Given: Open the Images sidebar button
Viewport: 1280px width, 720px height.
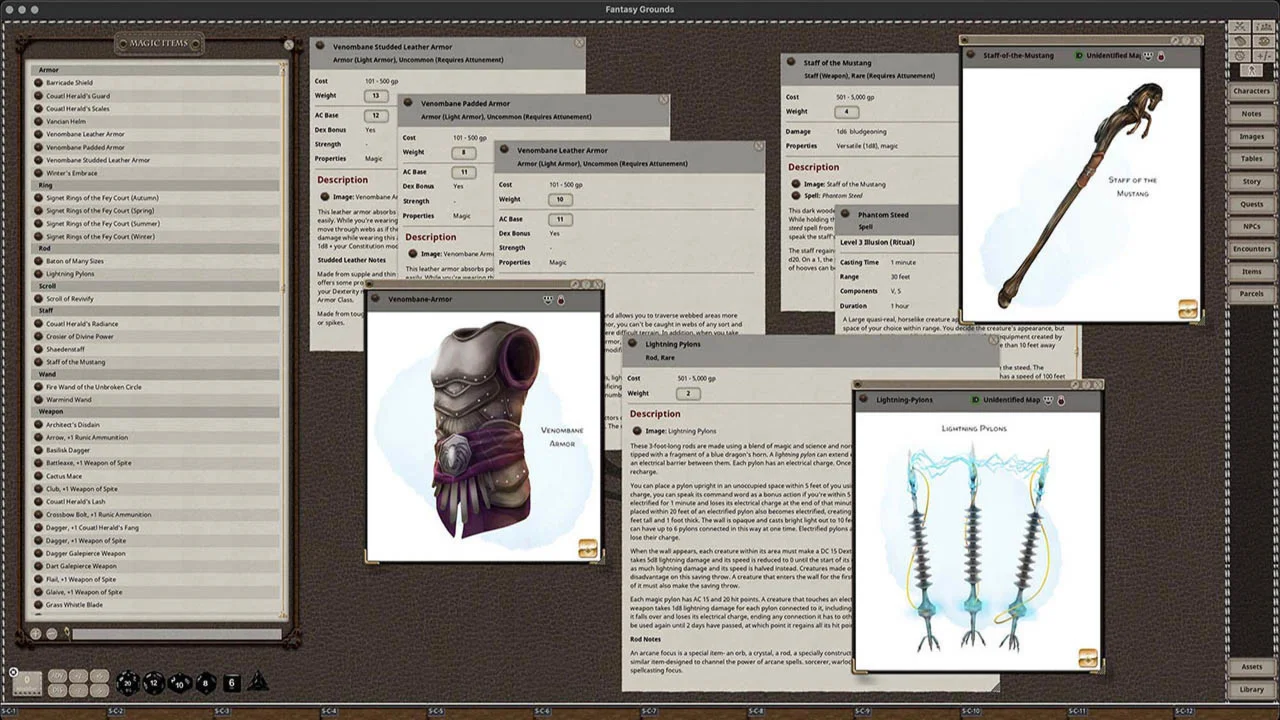Looking at the screenshot, I should [1251, 136].
